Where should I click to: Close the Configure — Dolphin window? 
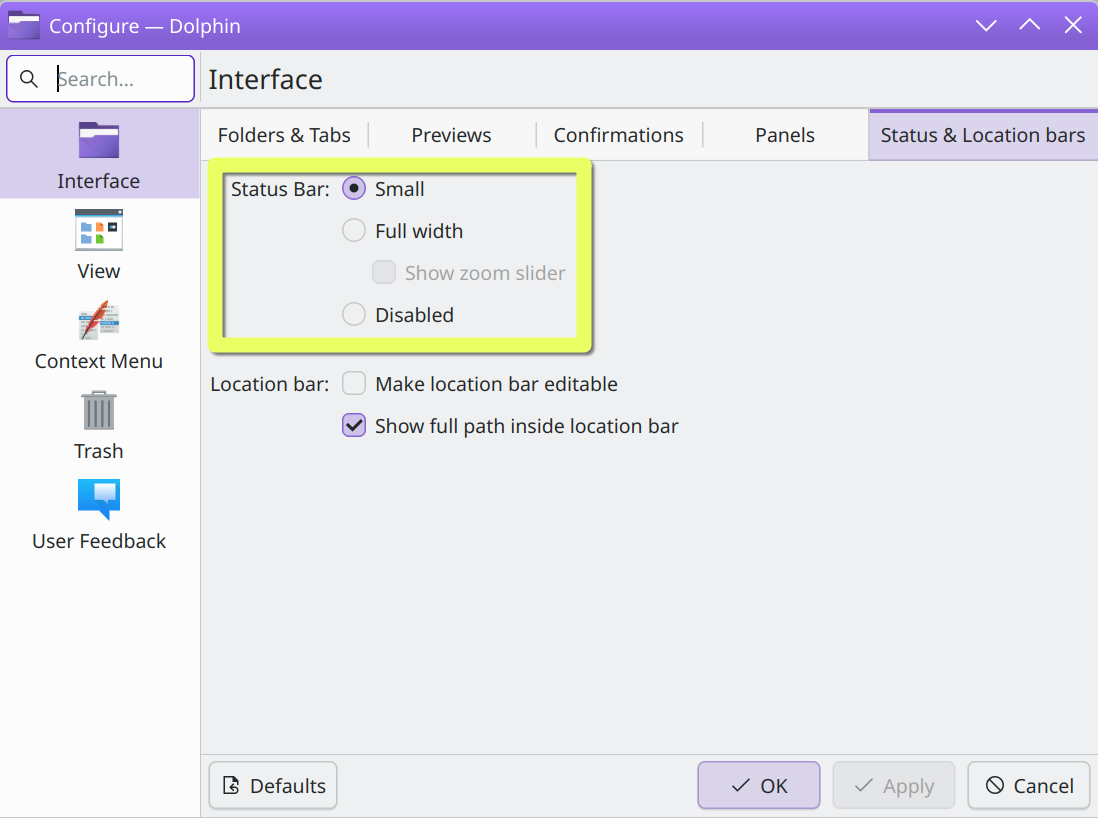click(x=1073, y=26)
